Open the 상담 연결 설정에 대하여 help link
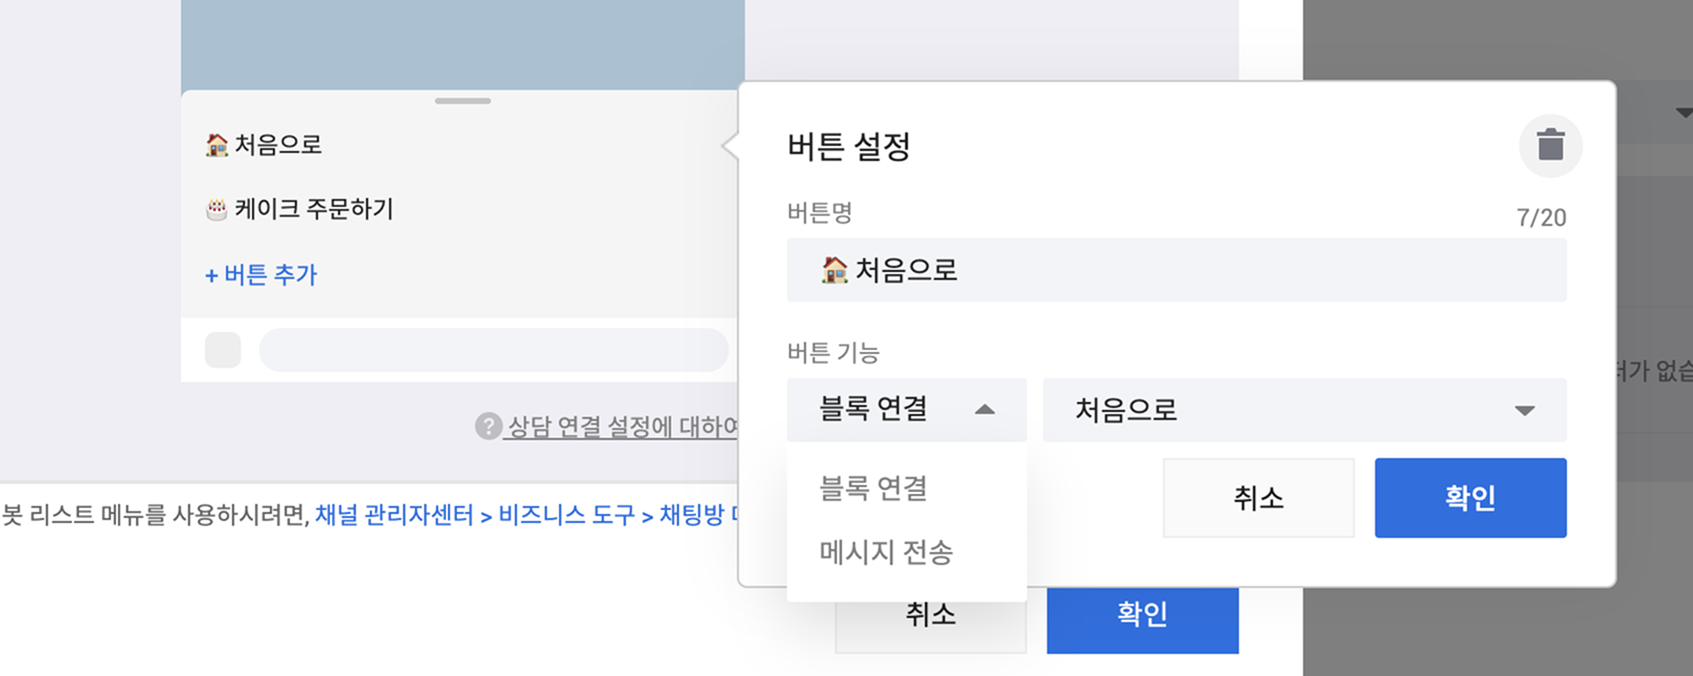1693x676 pixels. coord(622,427)
